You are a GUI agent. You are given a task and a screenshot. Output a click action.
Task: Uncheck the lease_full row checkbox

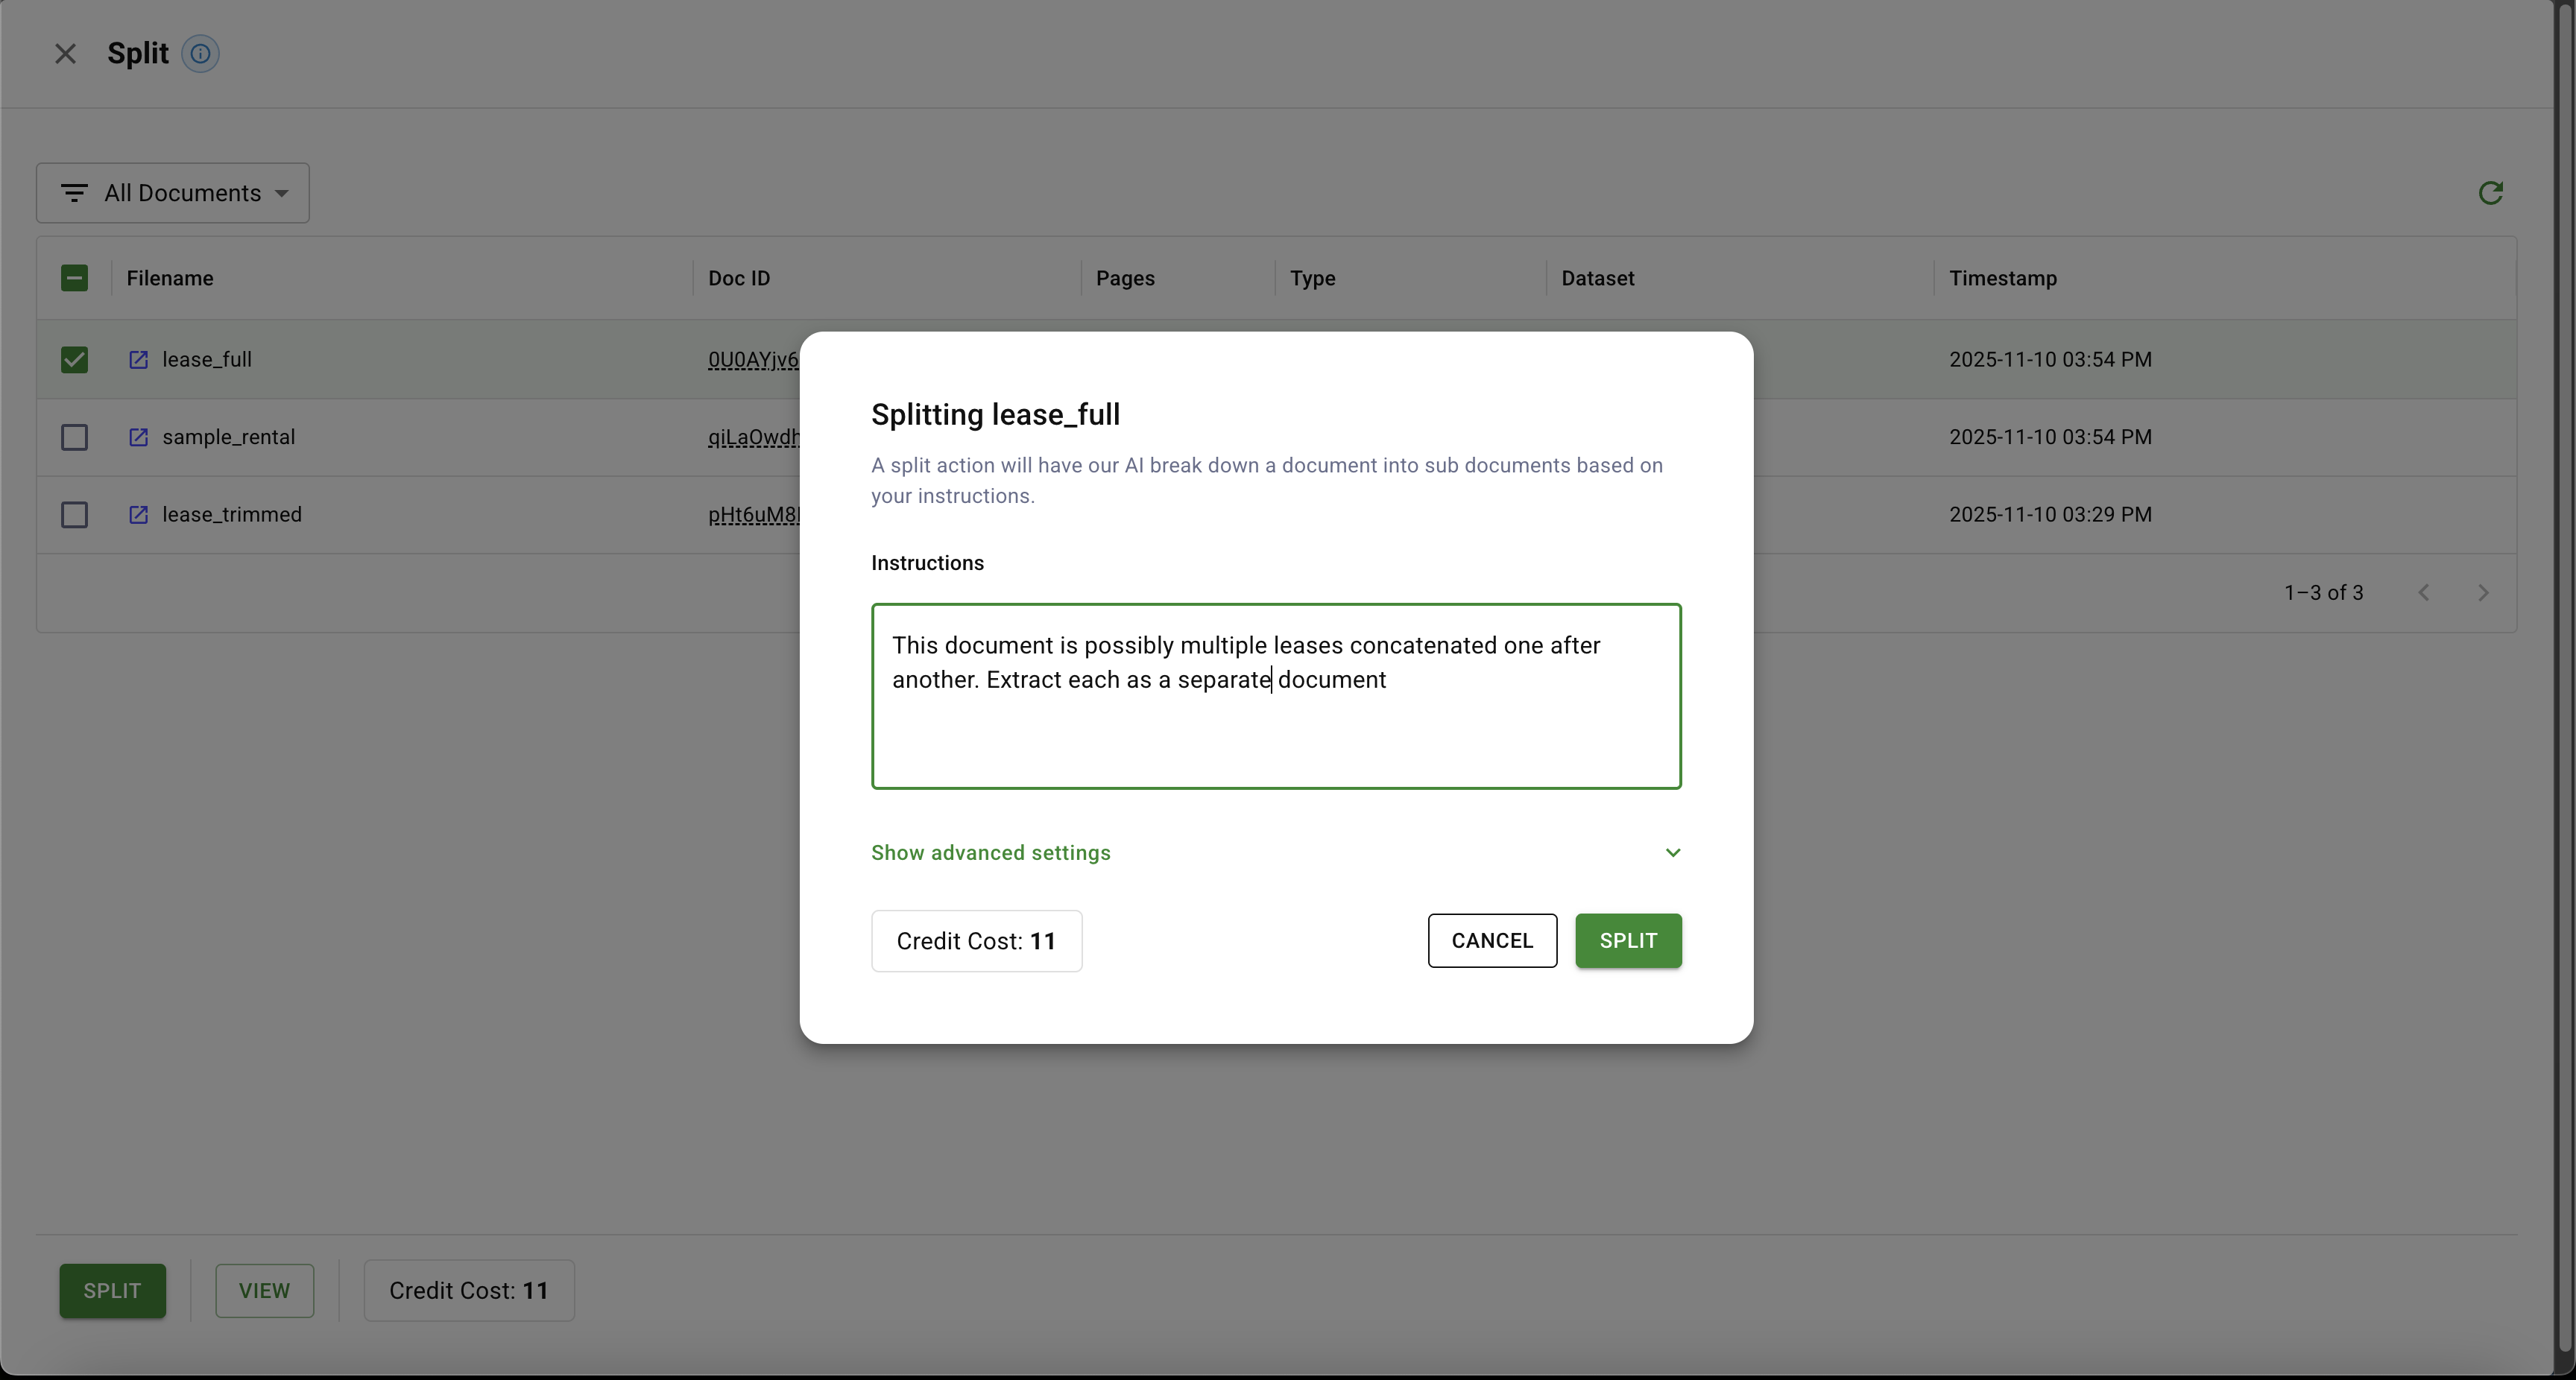[74, 360]
